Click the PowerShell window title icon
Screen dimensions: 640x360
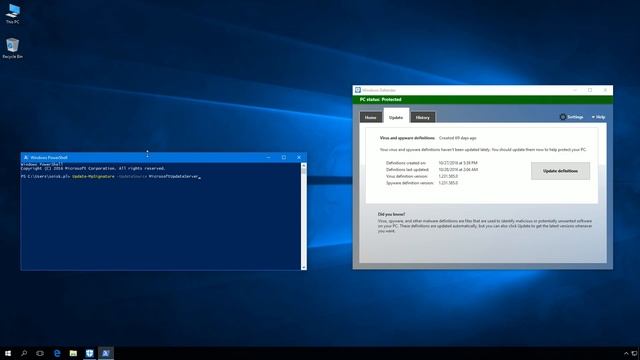pyautogui.click(x=26, y=158)
